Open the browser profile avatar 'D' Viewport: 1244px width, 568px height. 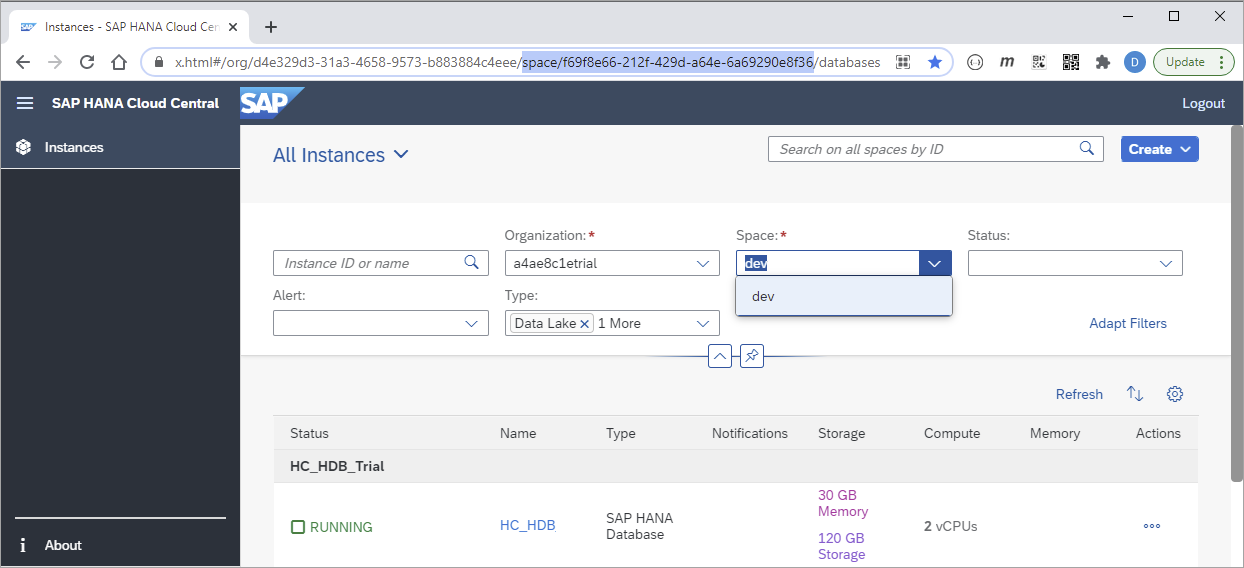coord(1134,62)
